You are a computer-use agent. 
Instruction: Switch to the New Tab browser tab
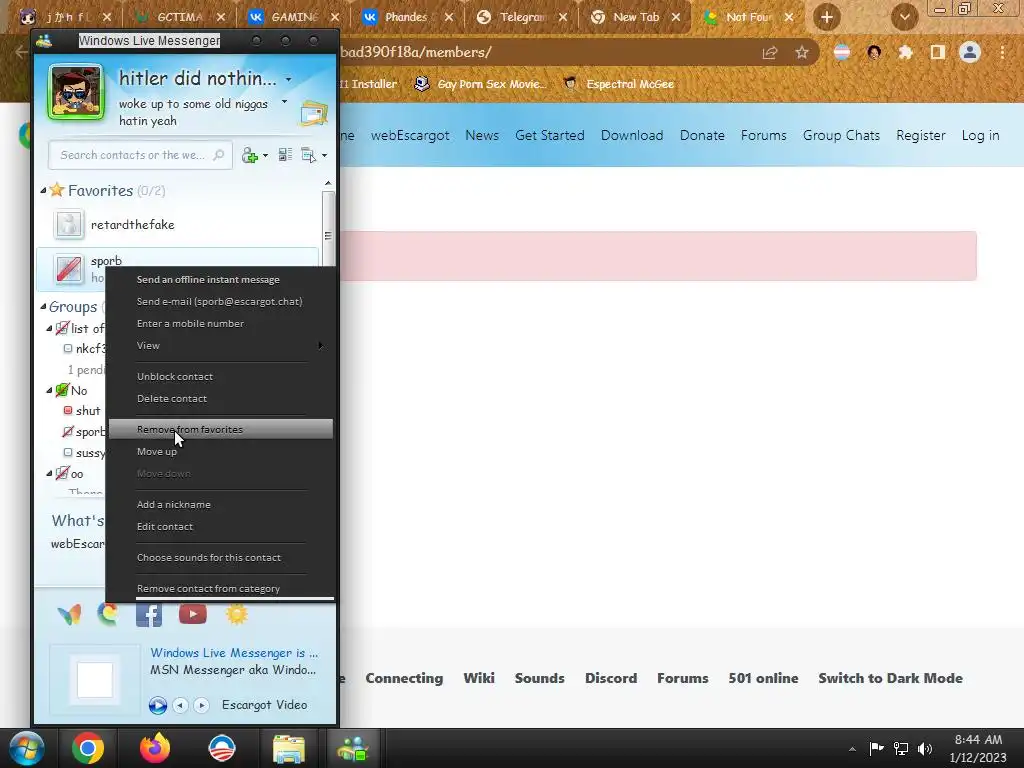point(633,17)
